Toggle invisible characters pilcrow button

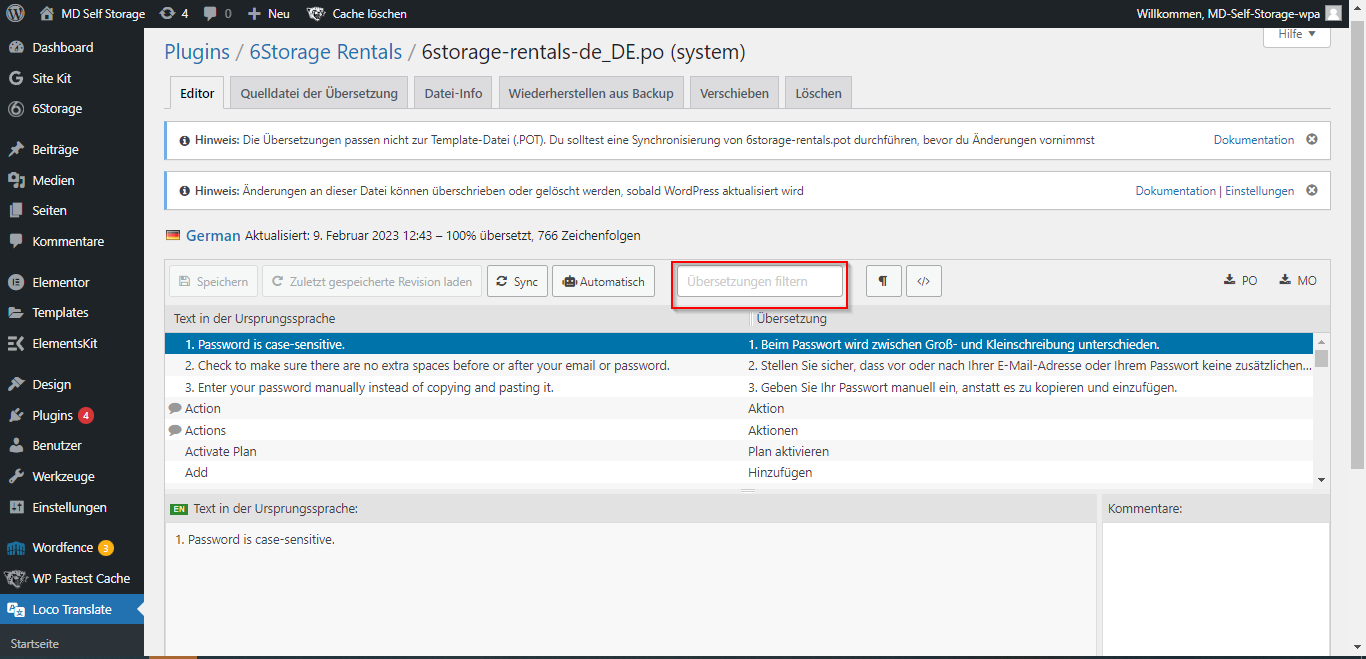(883, 281)
